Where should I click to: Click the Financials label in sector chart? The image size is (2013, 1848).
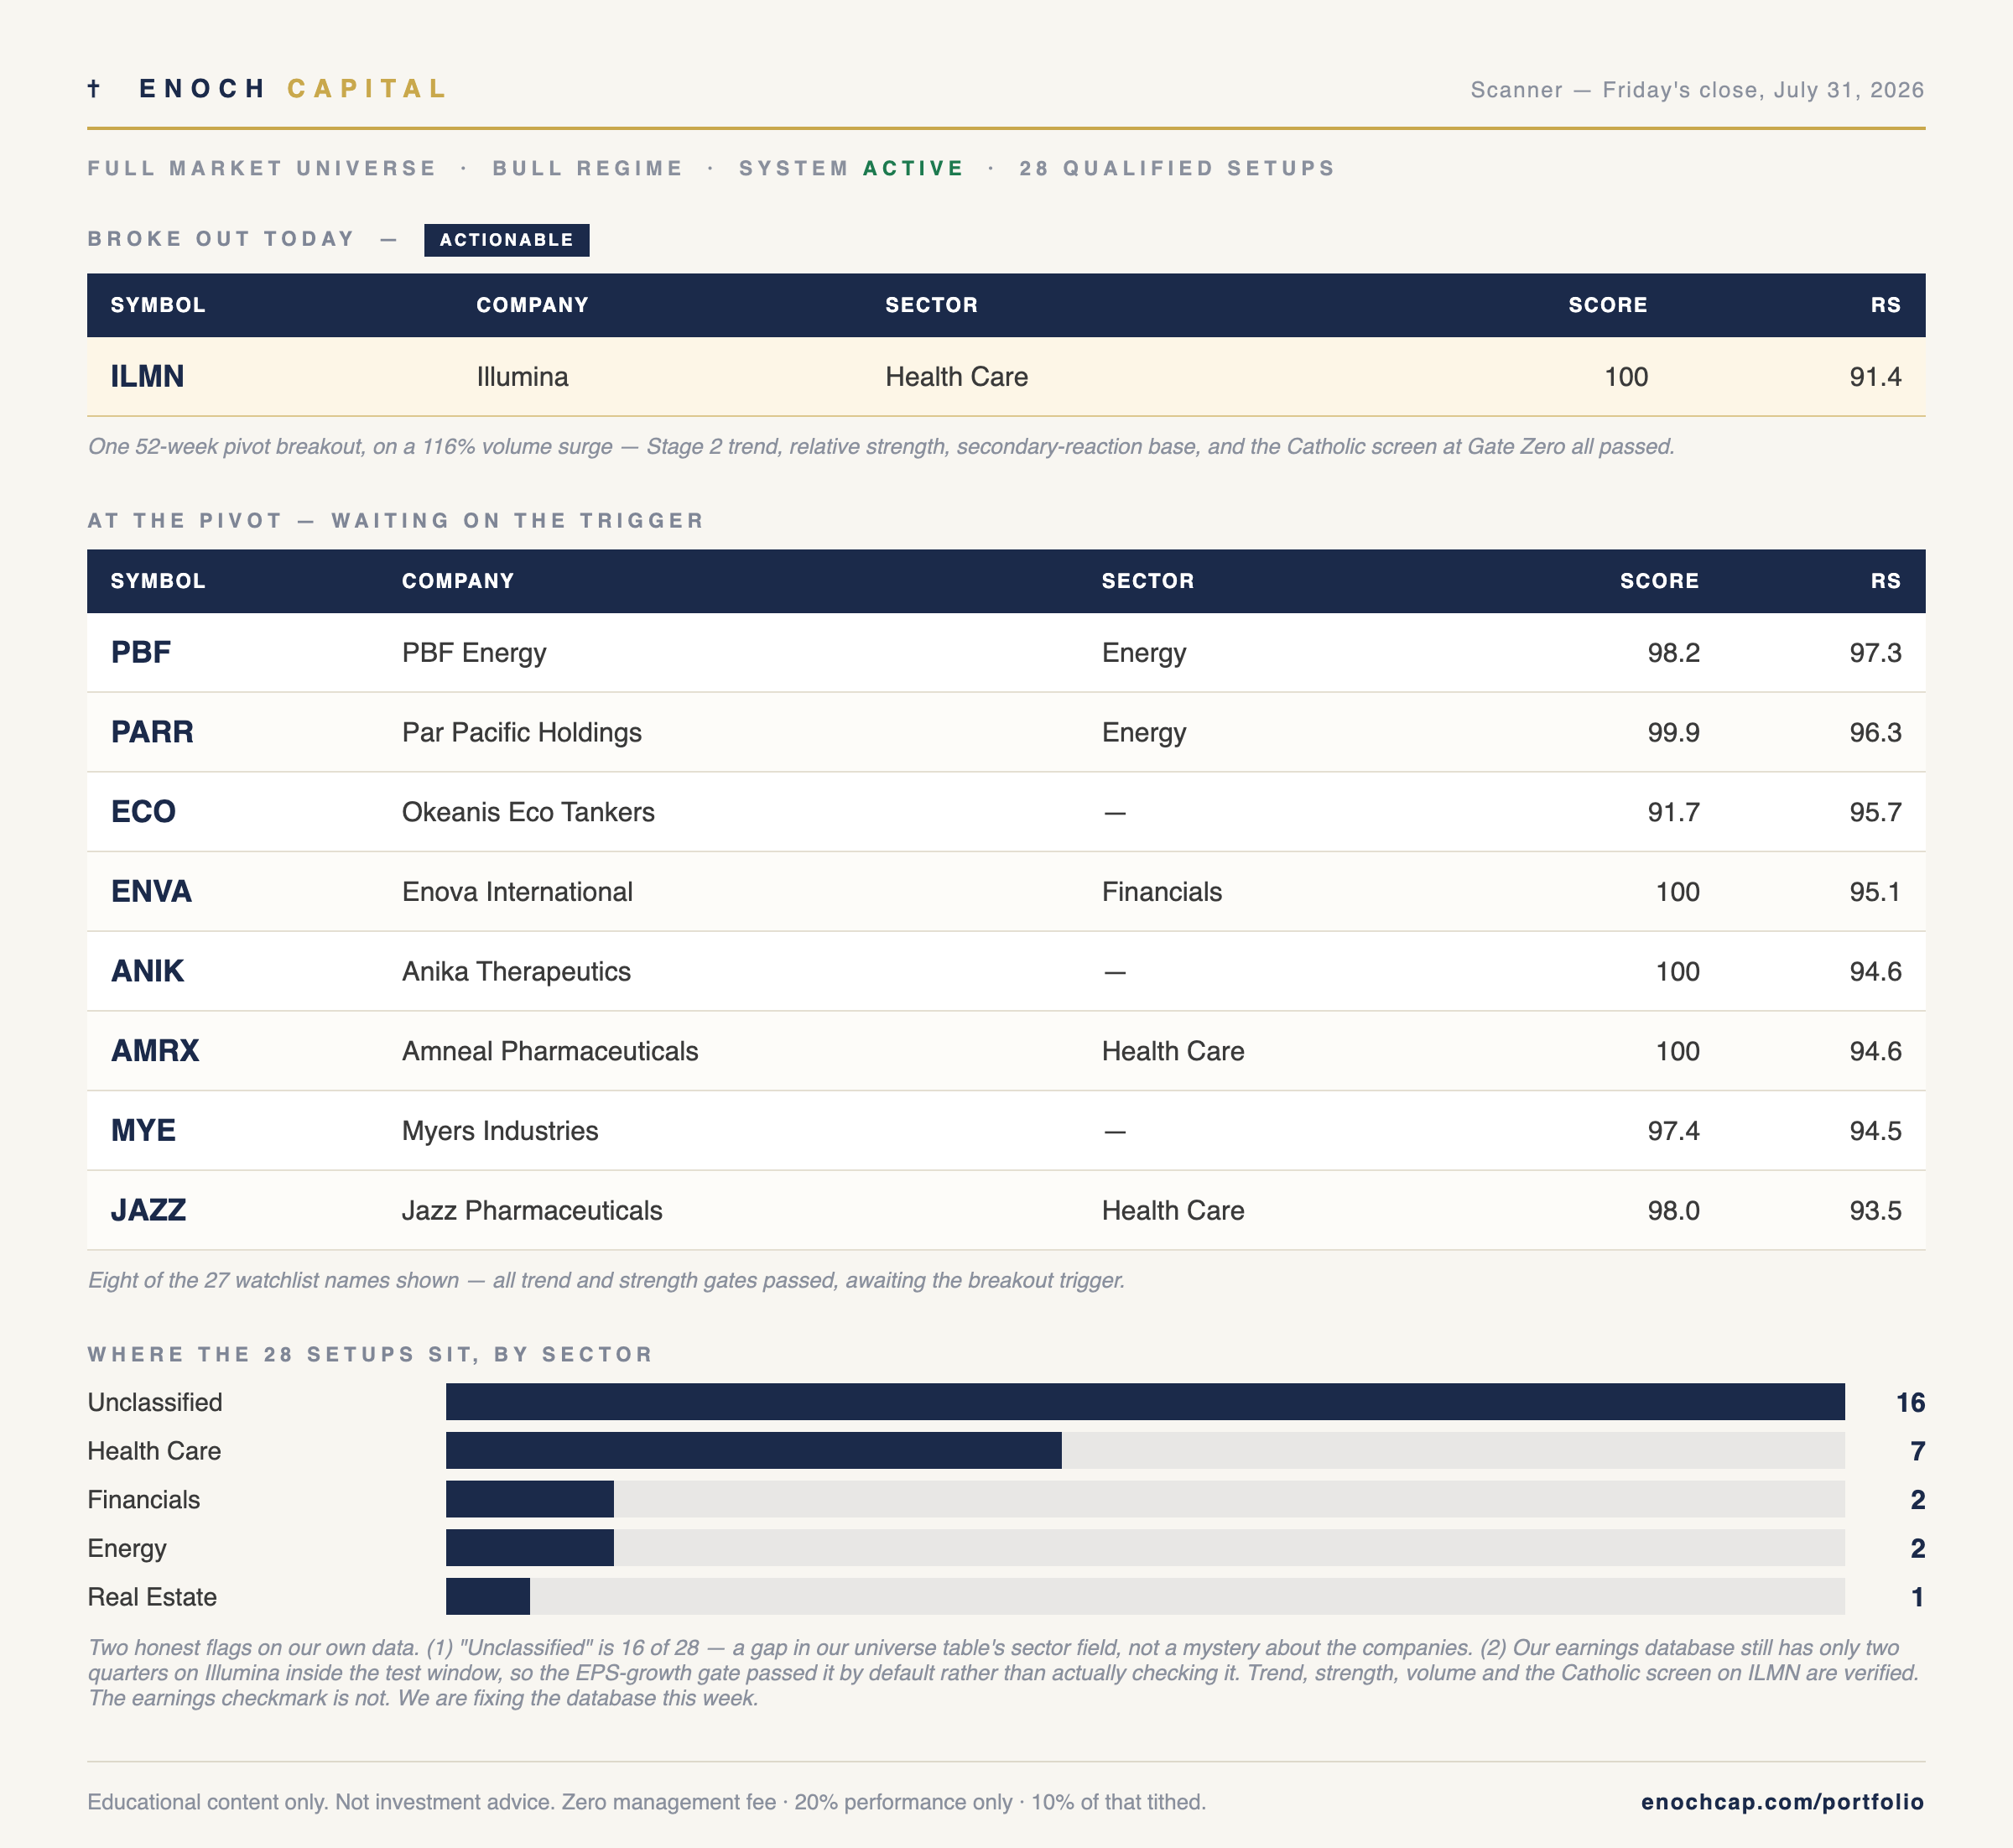144,1500
